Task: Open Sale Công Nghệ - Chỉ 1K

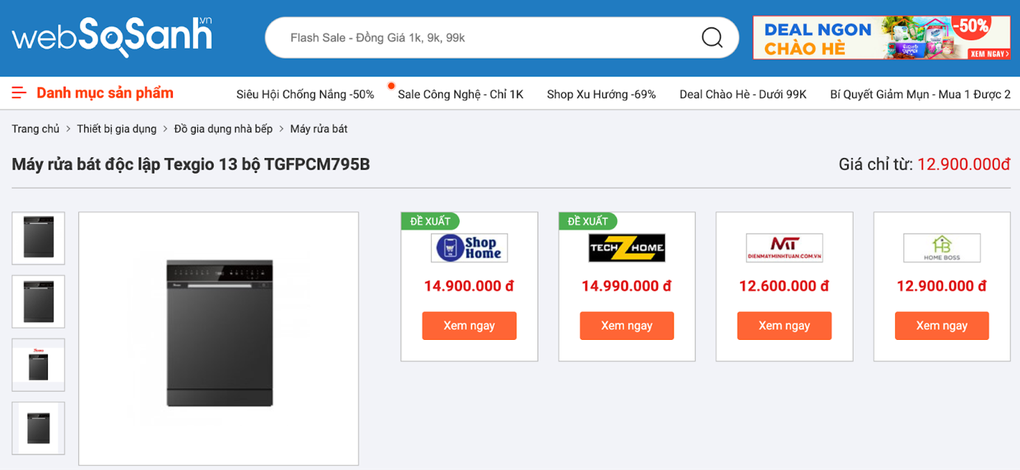Action: point(460,94)
